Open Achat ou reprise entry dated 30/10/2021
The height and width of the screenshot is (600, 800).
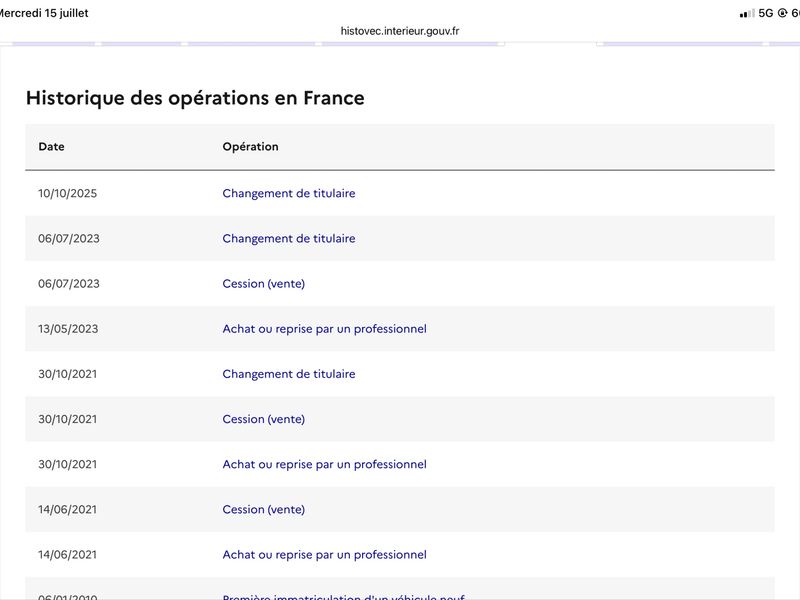pos(324,464)
